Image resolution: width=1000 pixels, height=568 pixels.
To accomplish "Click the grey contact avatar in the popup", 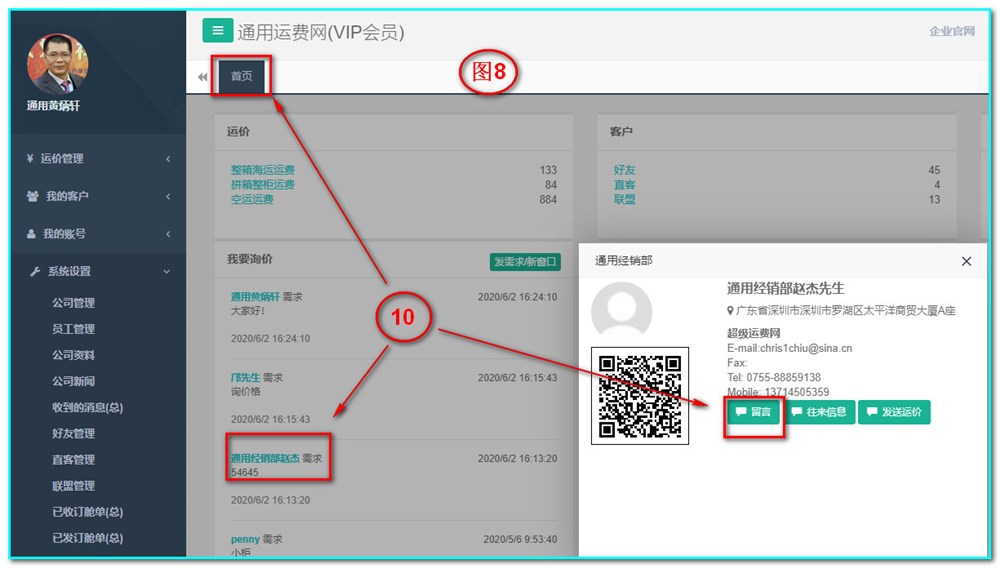I will click(622, 311).
